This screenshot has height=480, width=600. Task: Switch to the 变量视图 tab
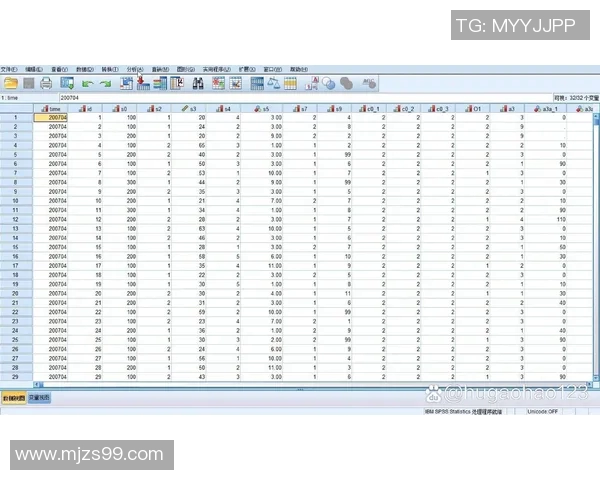[x=39, y=398]
